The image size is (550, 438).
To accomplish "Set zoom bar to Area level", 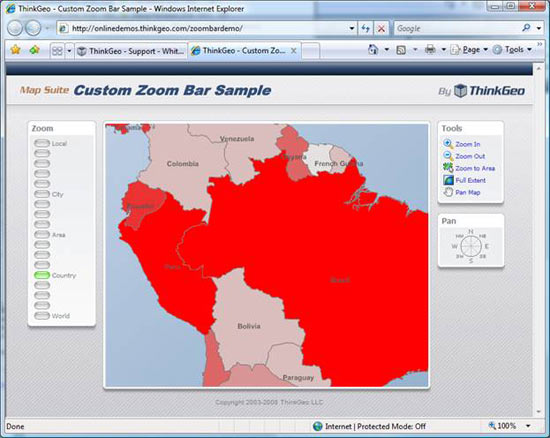I will (42, 234).
